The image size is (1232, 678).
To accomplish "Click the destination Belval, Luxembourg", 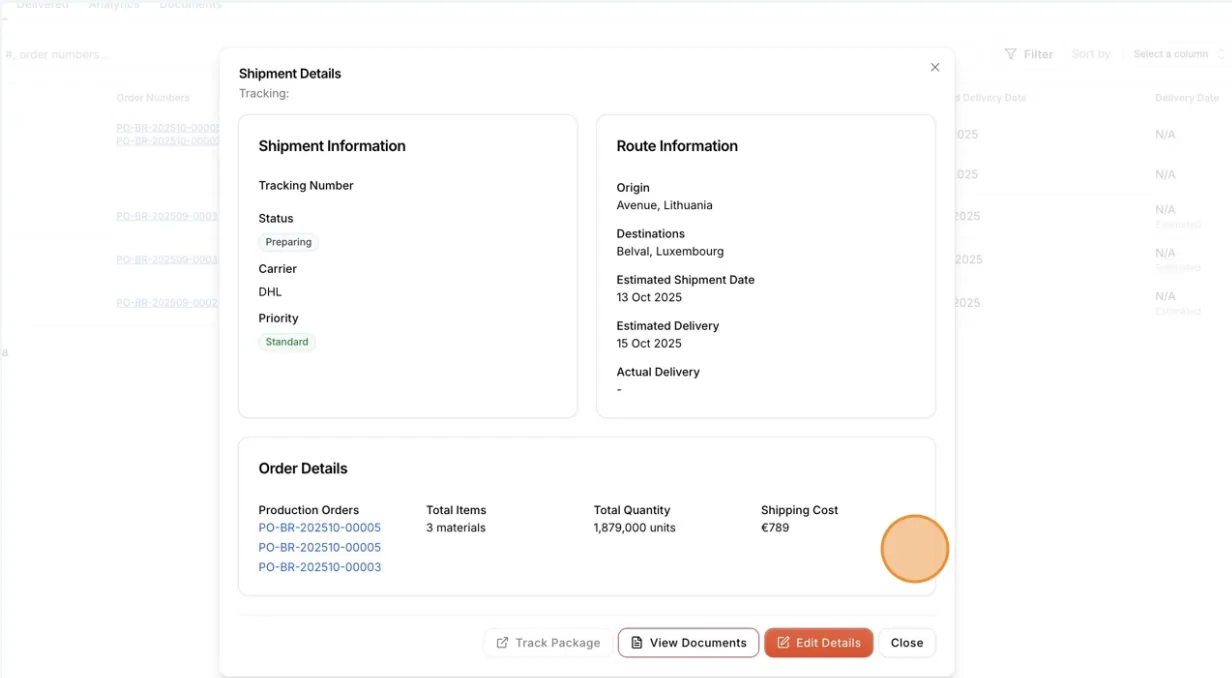I will tap(670, 251).
